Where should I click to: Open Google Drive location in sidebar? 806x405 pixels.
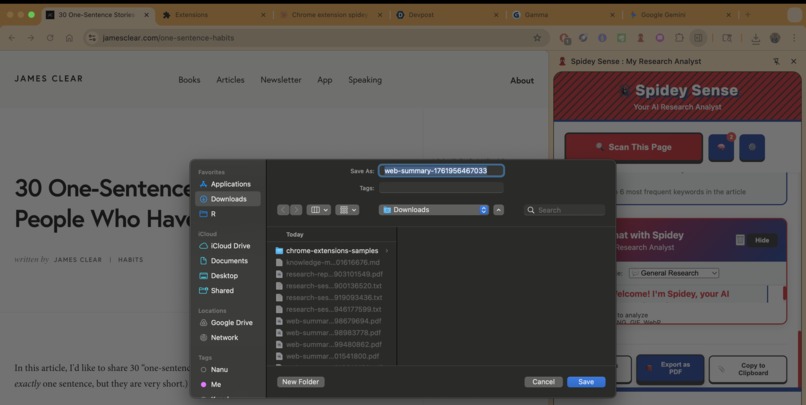(x=228, y=323)
